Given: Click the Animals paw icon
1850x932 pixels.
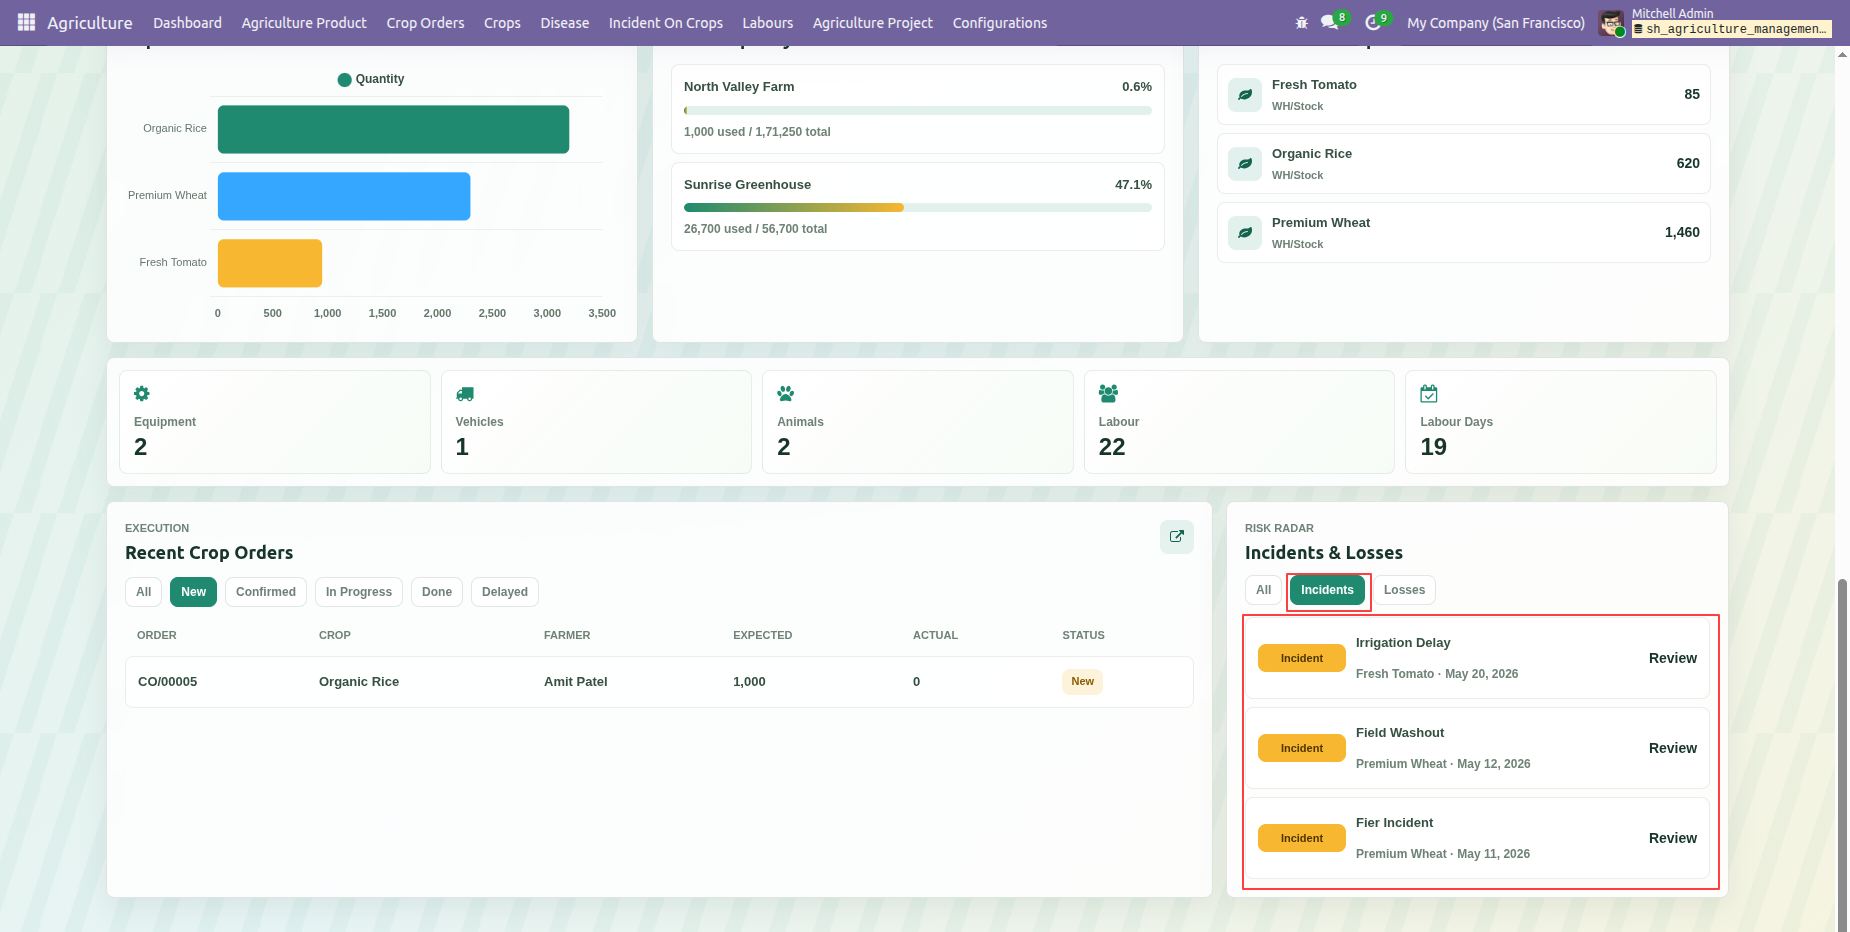Looking at the screenshot, I should point(786,394).
